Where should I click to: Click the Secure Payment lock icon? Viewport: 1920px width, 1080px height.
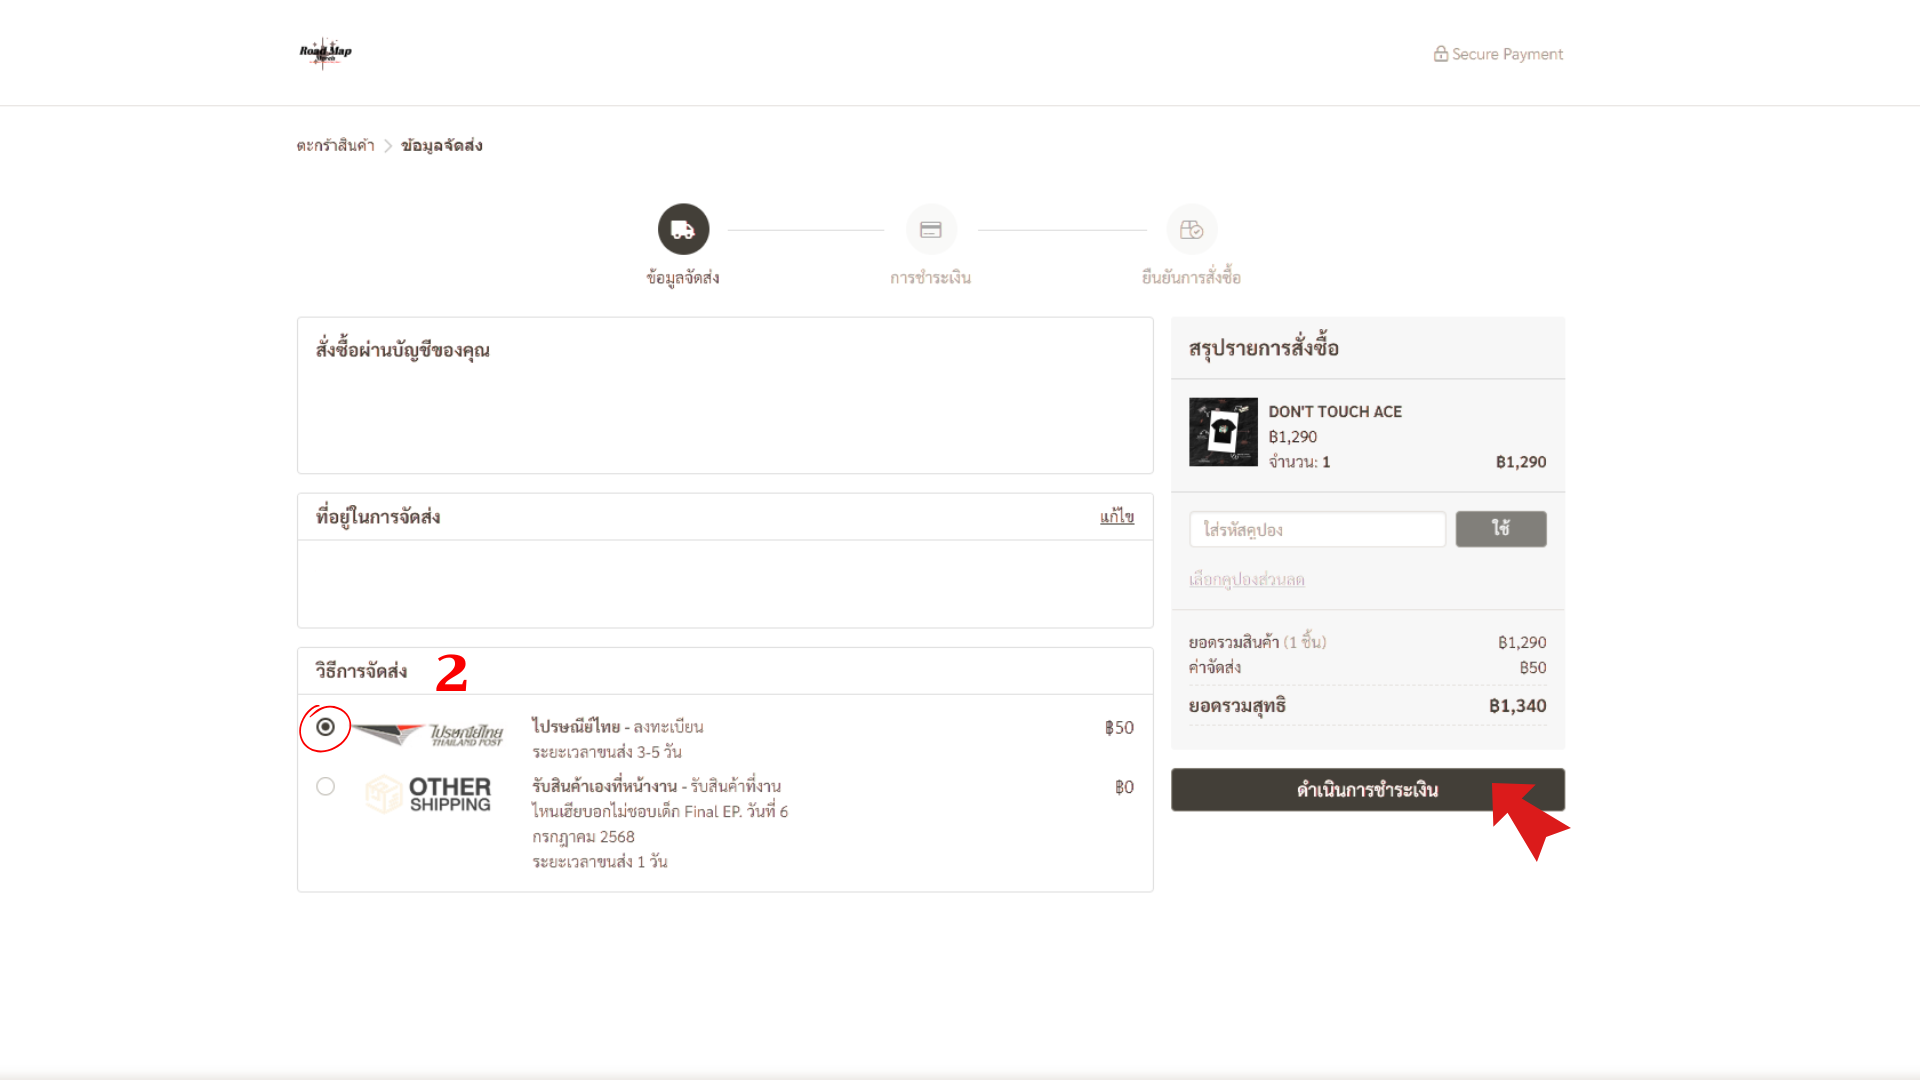point(1440,54)
